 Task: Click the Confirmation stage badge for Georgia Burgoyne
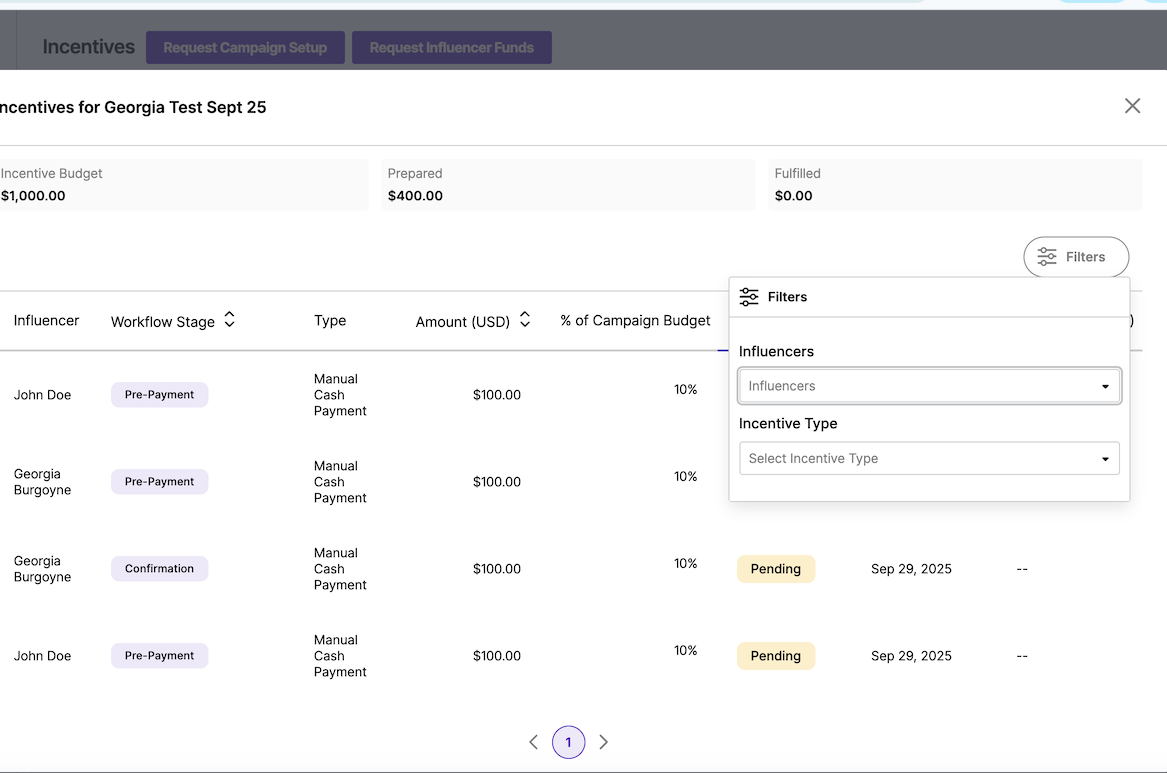(159, 569)
